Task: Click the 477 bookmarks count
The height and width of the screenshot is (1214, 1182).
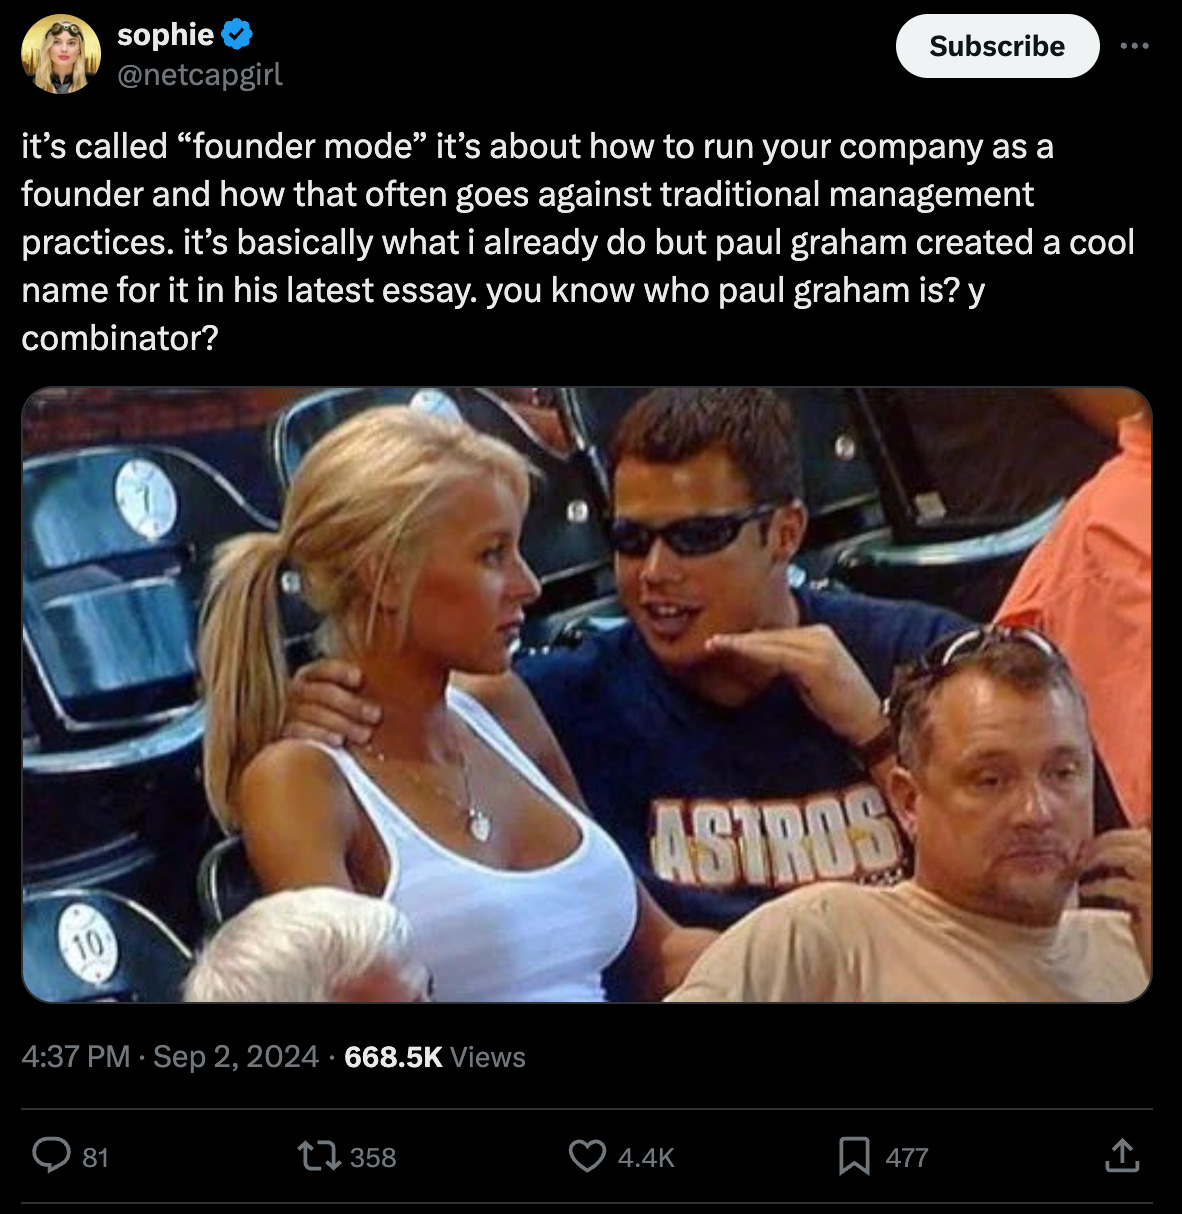Action: click(x=907, y=1157)
